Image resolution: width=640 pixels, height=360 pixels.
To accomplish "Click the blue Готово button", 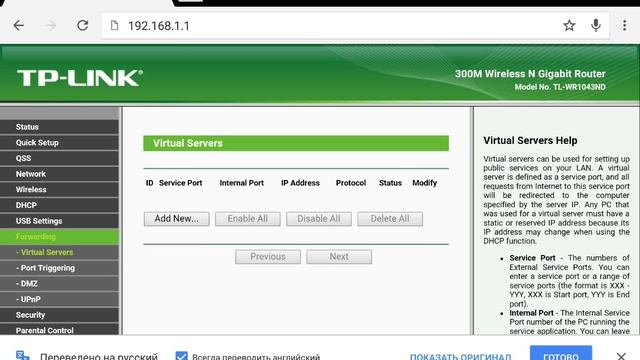I will point(561,353).
